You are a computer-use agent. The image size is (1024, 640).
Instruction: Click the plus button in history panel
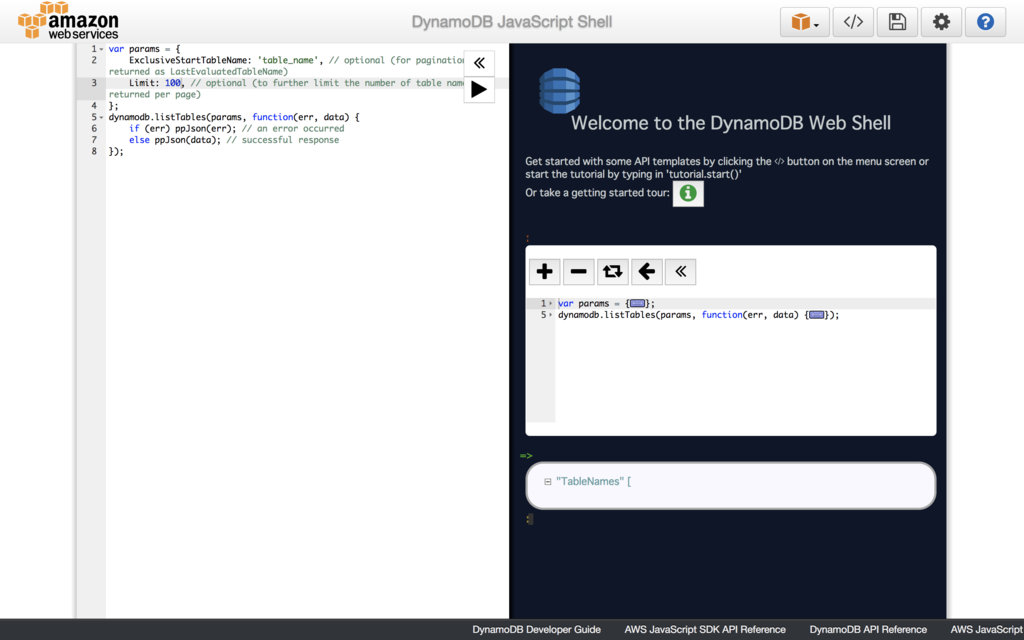coord(545,272)
